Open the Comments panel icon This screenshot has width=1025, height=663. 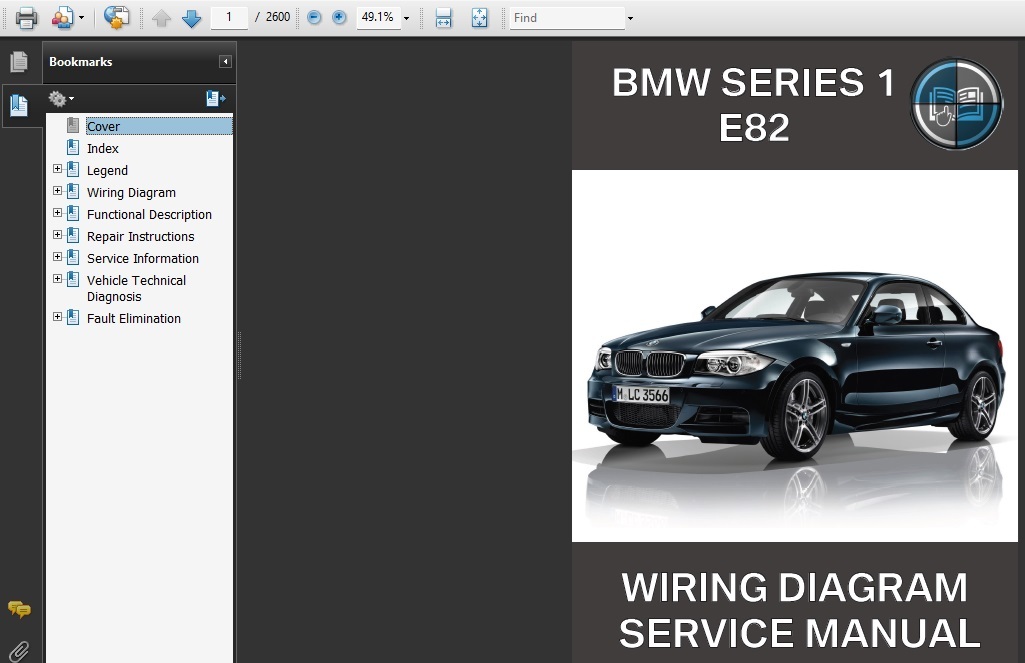pos(19,609)
